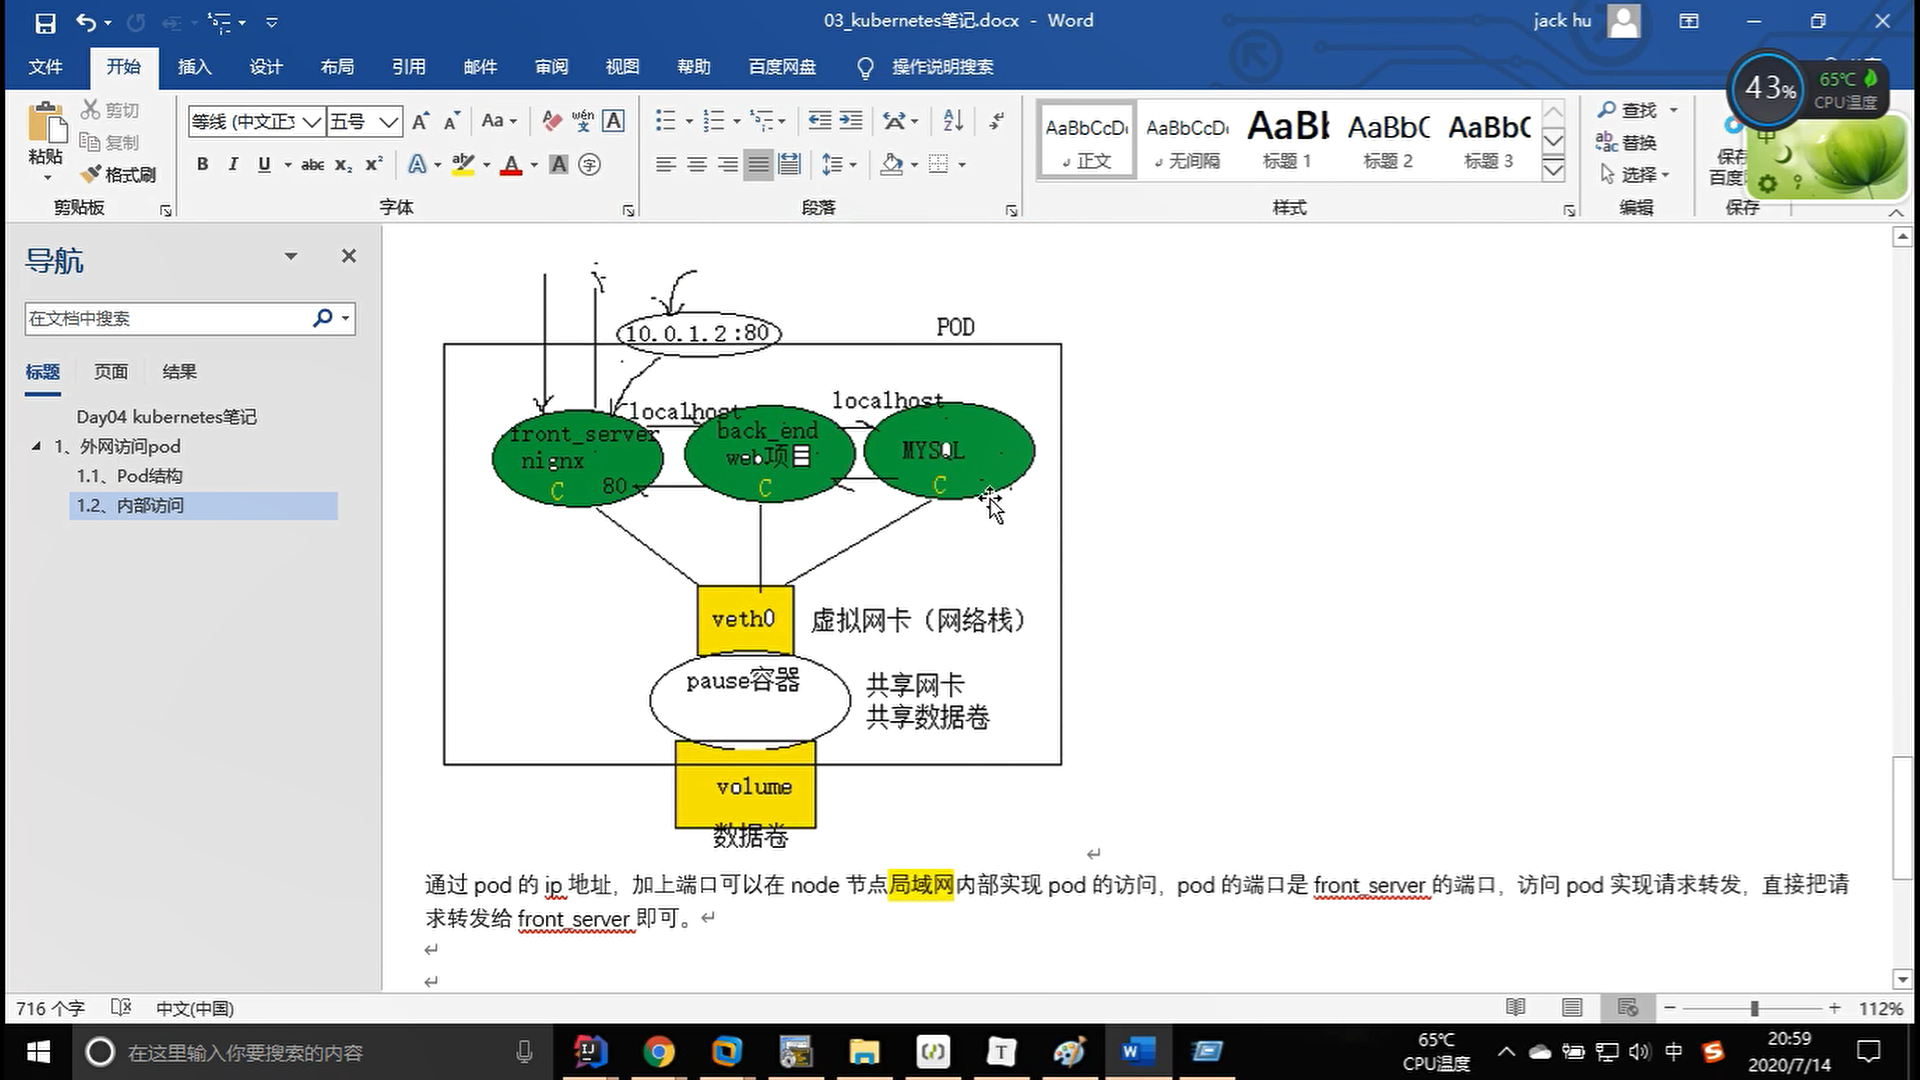Viewport: 1920px width, 1080px height.
Task: Center align the paragraph text
Action: [x=697, y=165]
